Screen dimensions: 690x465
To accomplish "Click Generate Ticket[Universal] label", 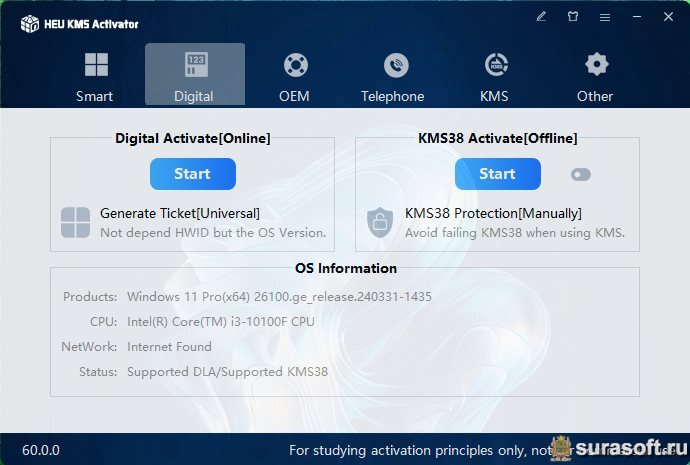I will click(180, 213).
